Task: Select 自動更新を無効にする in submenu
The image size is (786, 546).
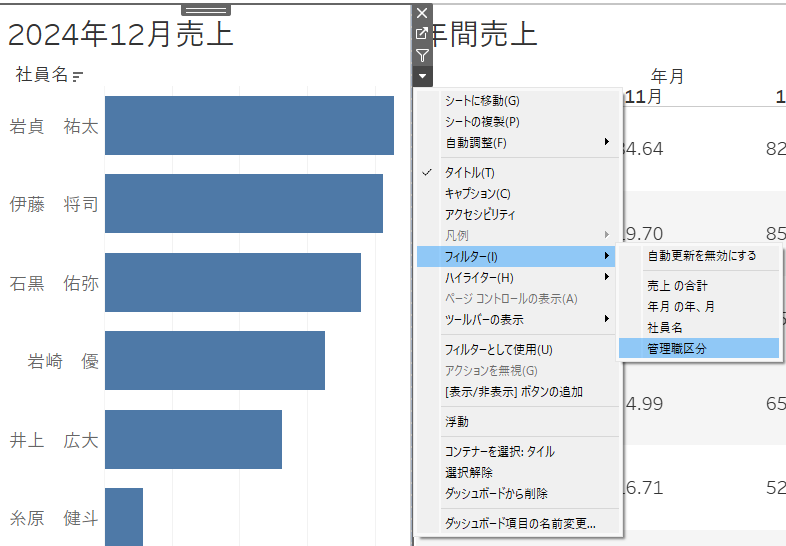Action: (699, 256)
